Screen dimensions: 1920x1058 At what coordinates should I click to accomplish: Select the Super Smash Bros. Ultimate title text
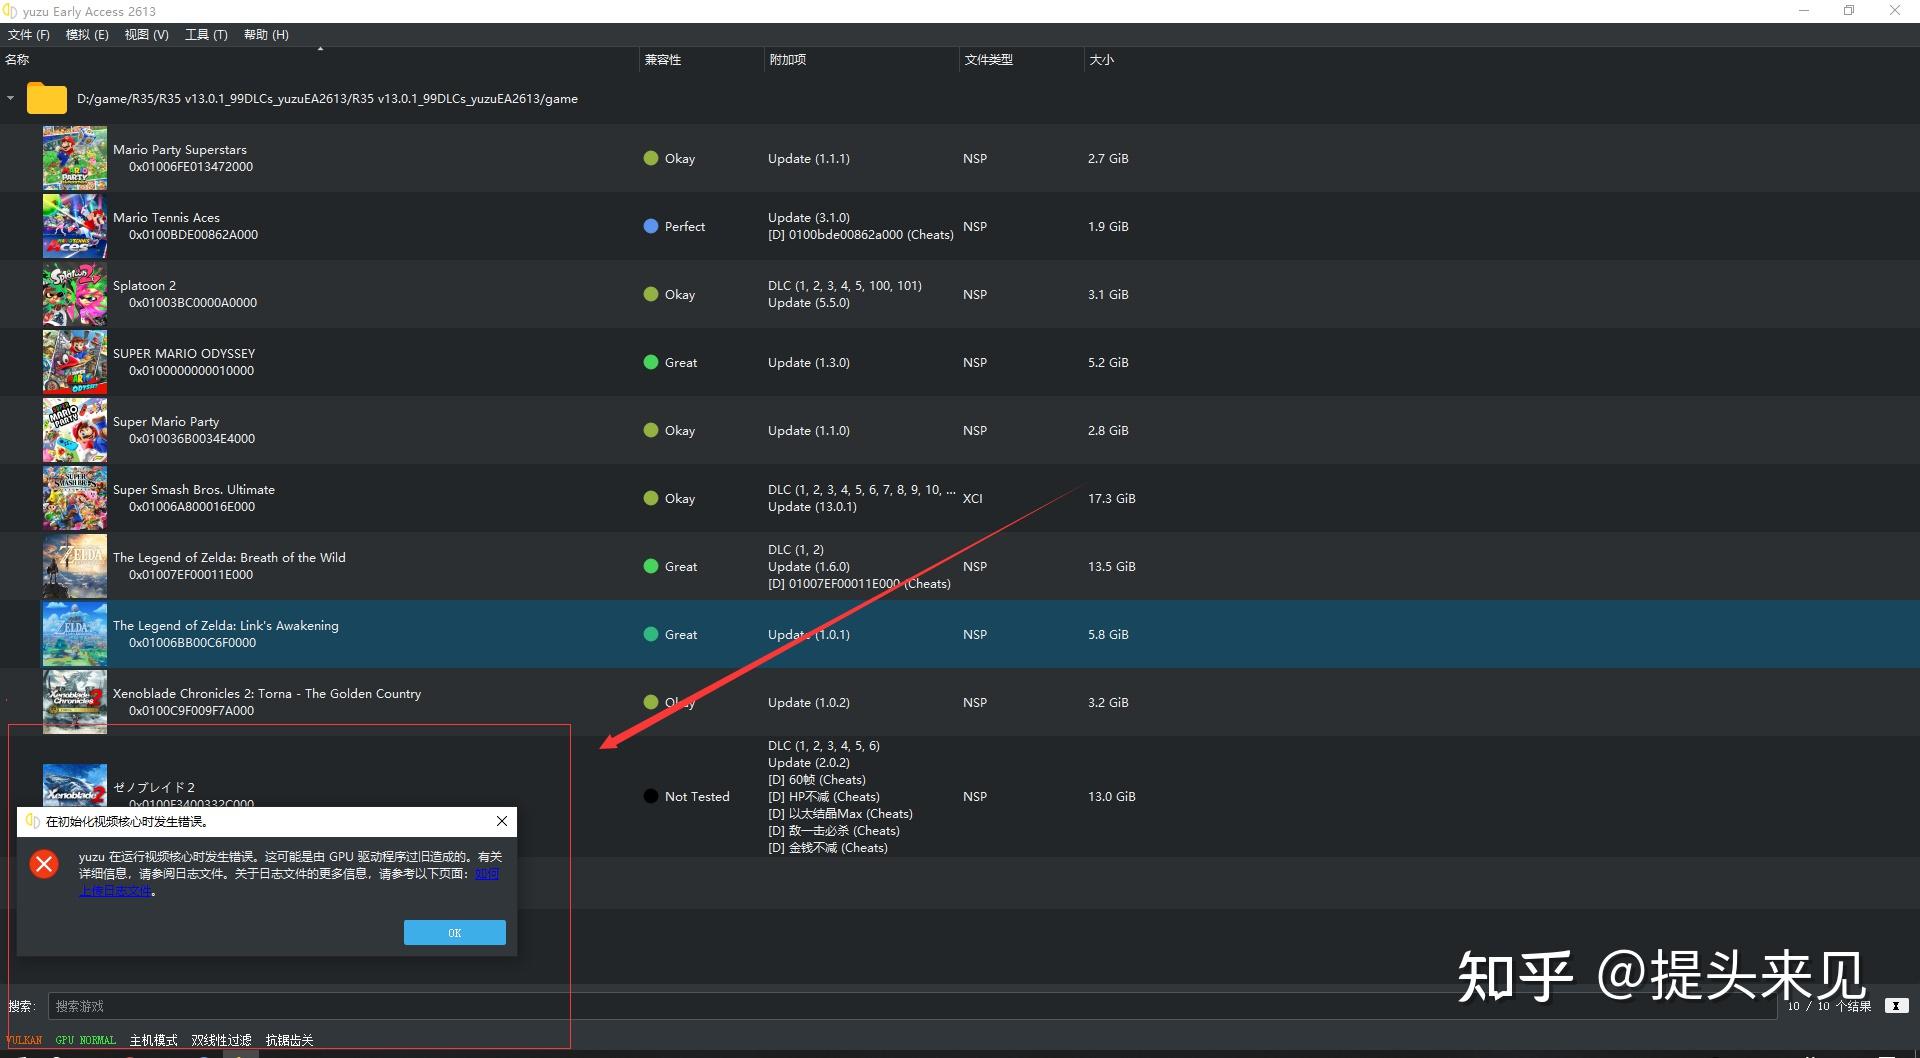coord(194,489)
